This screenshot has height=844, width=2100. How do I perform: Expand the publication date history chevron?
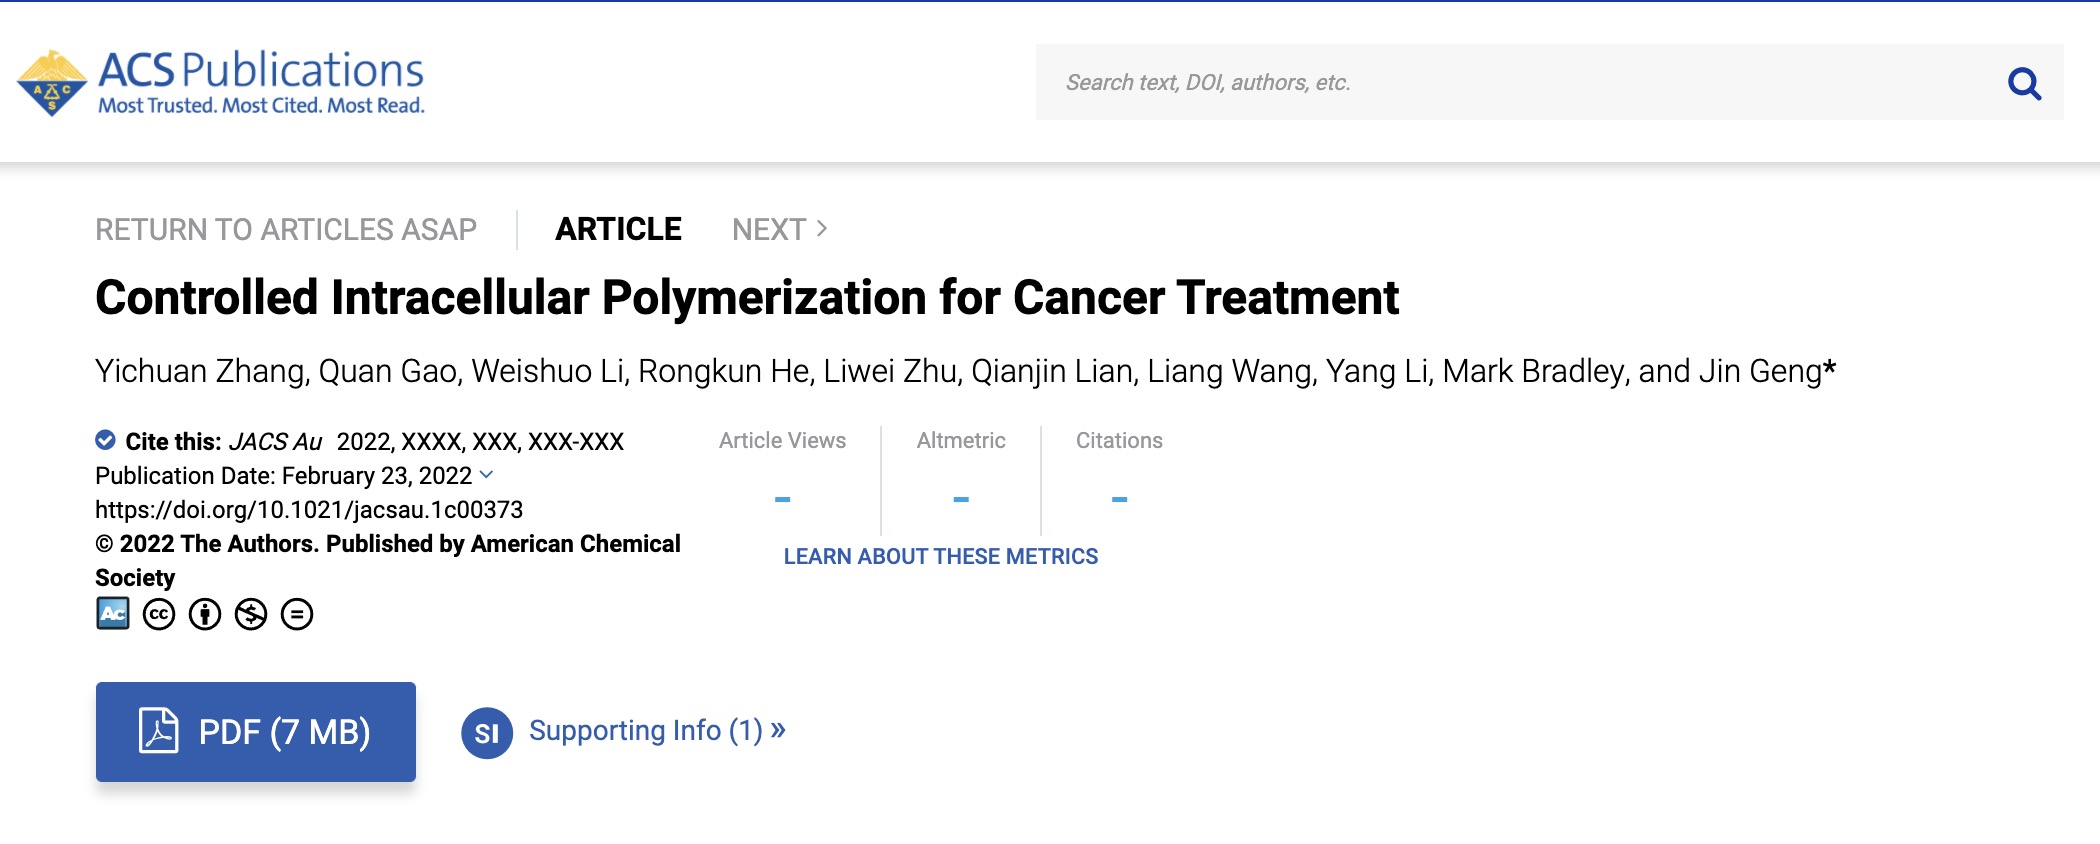click(x=487, y=475)
